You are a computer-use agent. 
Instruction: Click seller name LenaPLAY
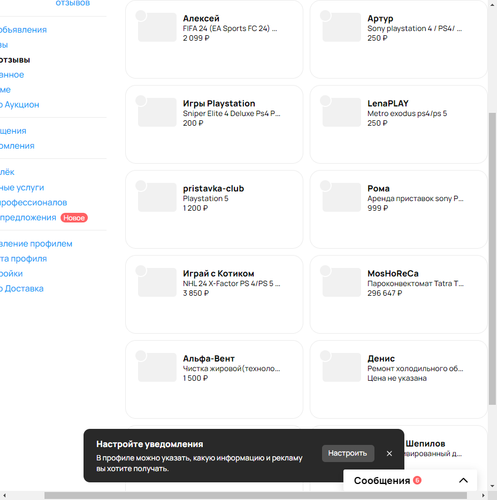[x=388, y=103]
